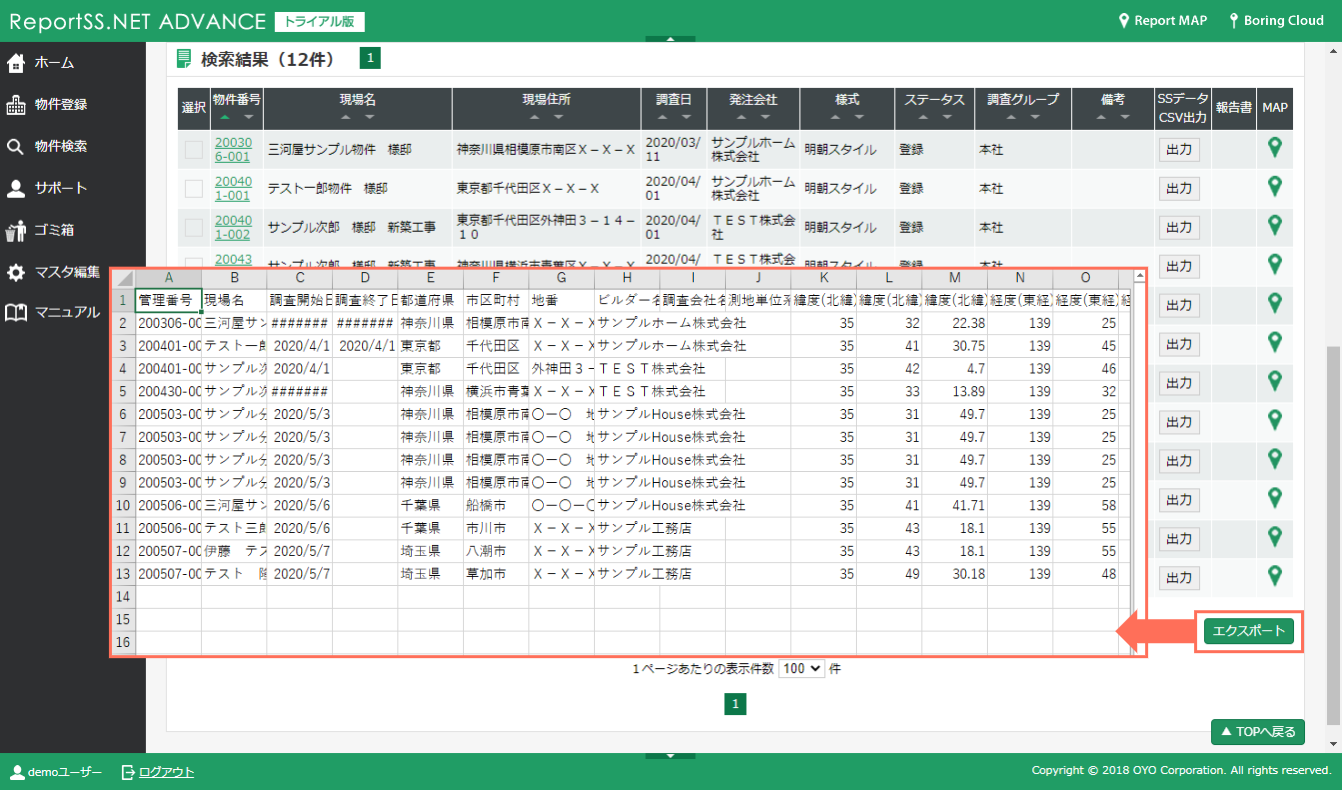Sort 現場名 column descending arrow
1343x791 pixels.
[x=370, y=118]
